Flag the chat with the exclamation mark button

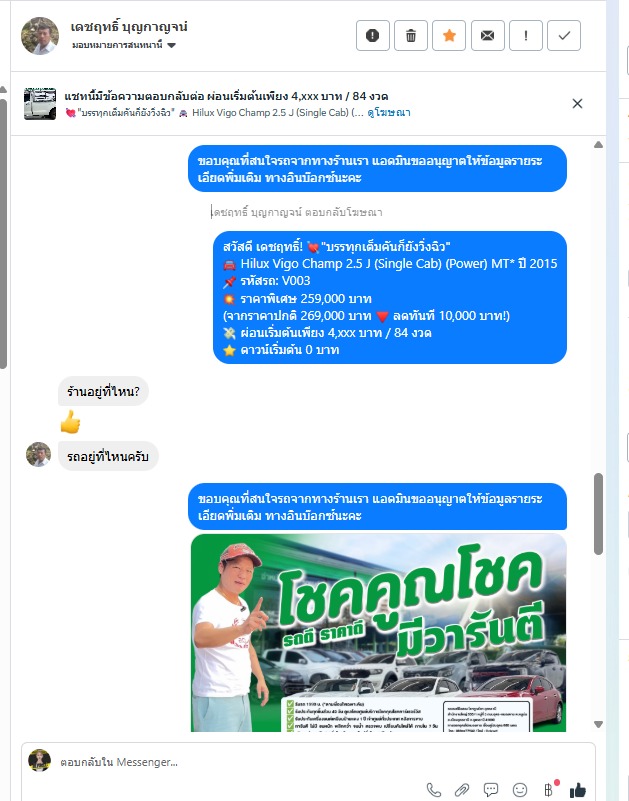click(526, 35)
